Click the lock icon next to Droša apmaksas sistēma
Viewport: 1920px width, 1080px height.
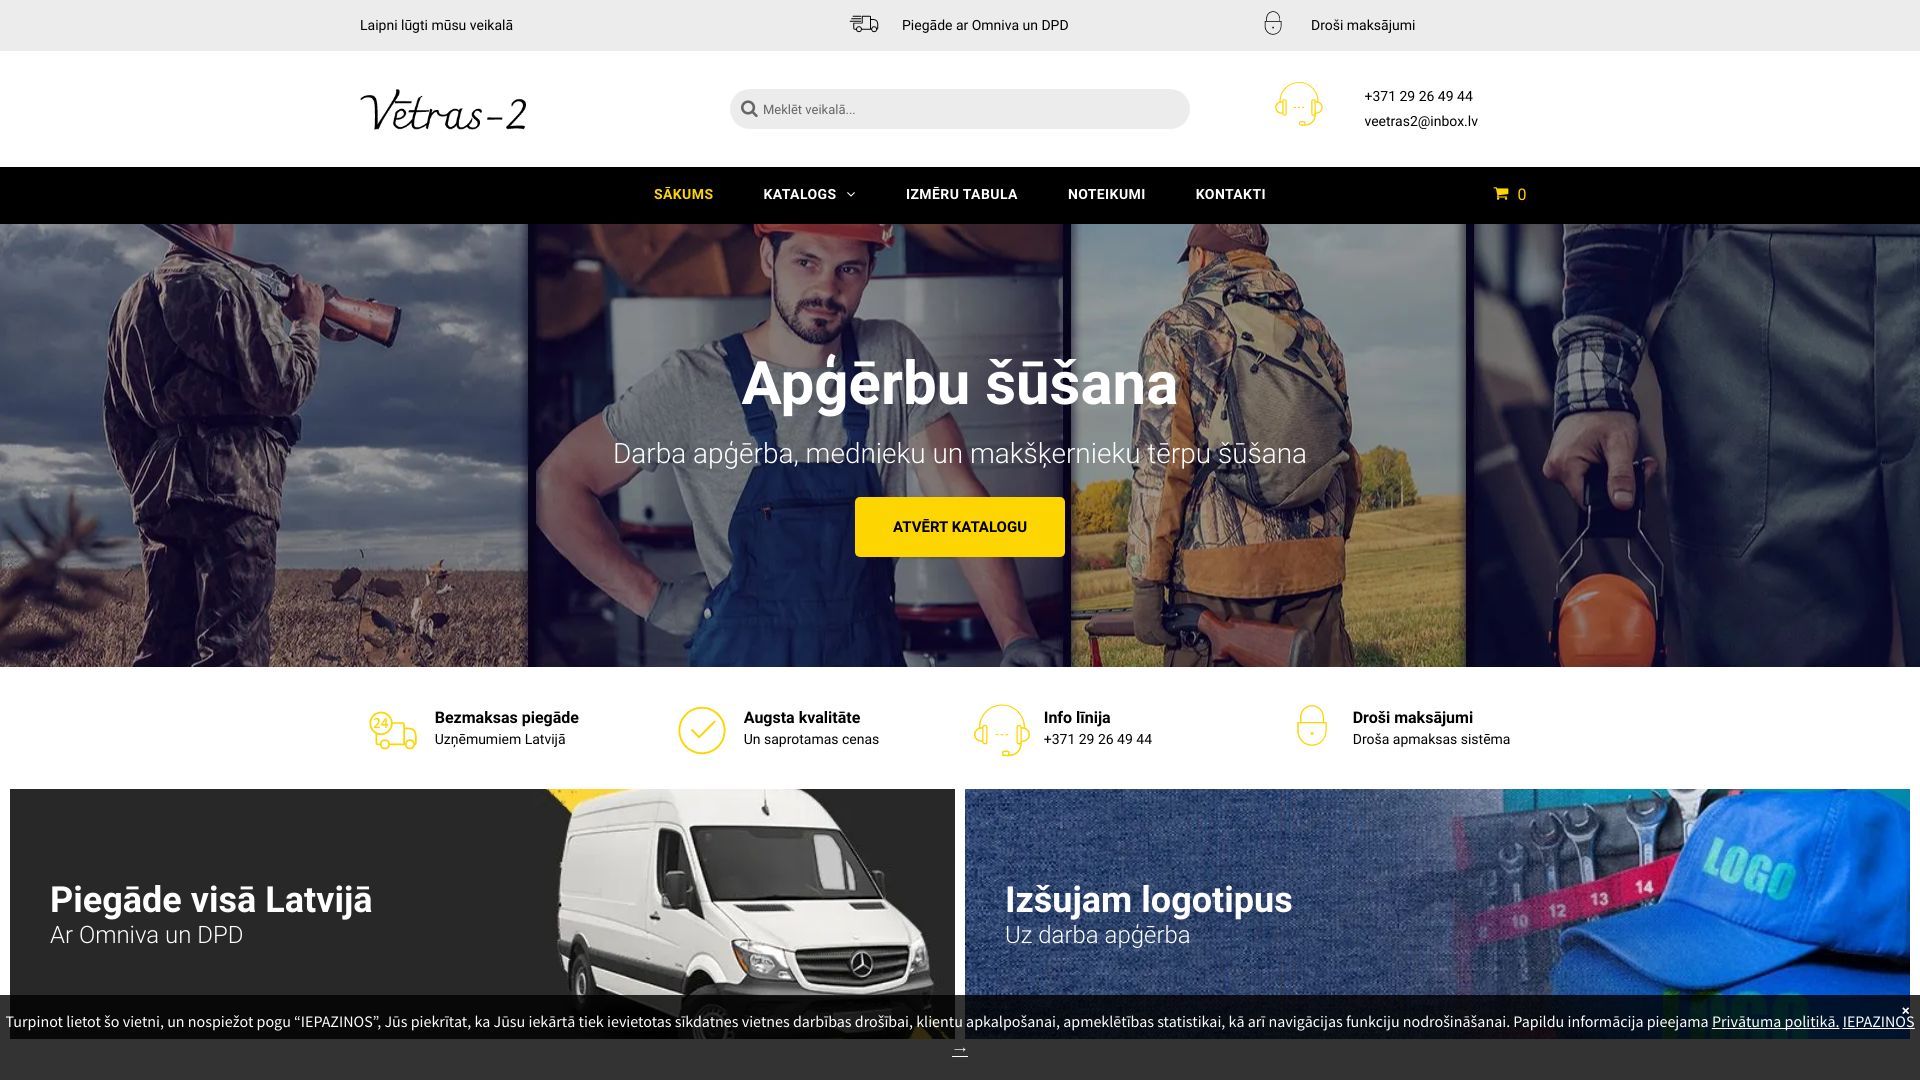pyautogui.click(x=1312, y=729)
